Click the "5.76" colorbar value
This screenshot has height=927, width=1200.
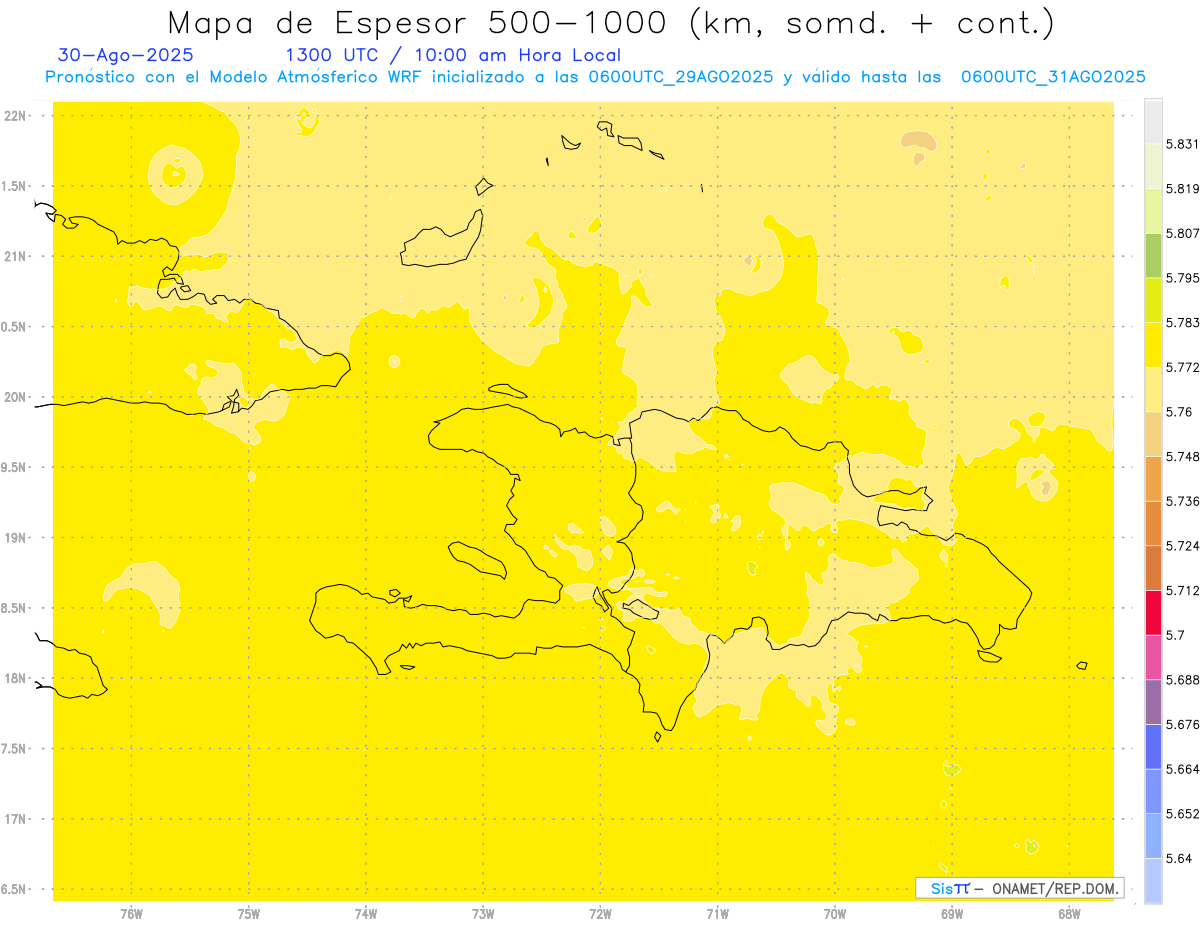tap(1179, 412)
